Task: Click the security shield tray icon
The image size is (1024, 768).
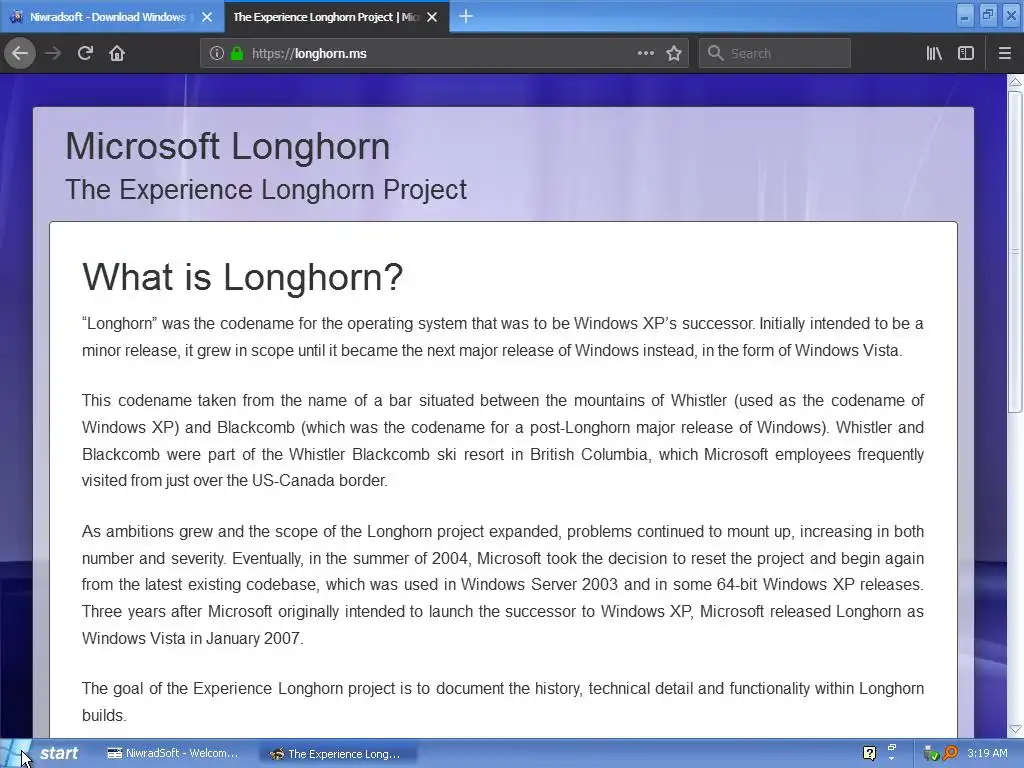Action: tap(931, 754)
